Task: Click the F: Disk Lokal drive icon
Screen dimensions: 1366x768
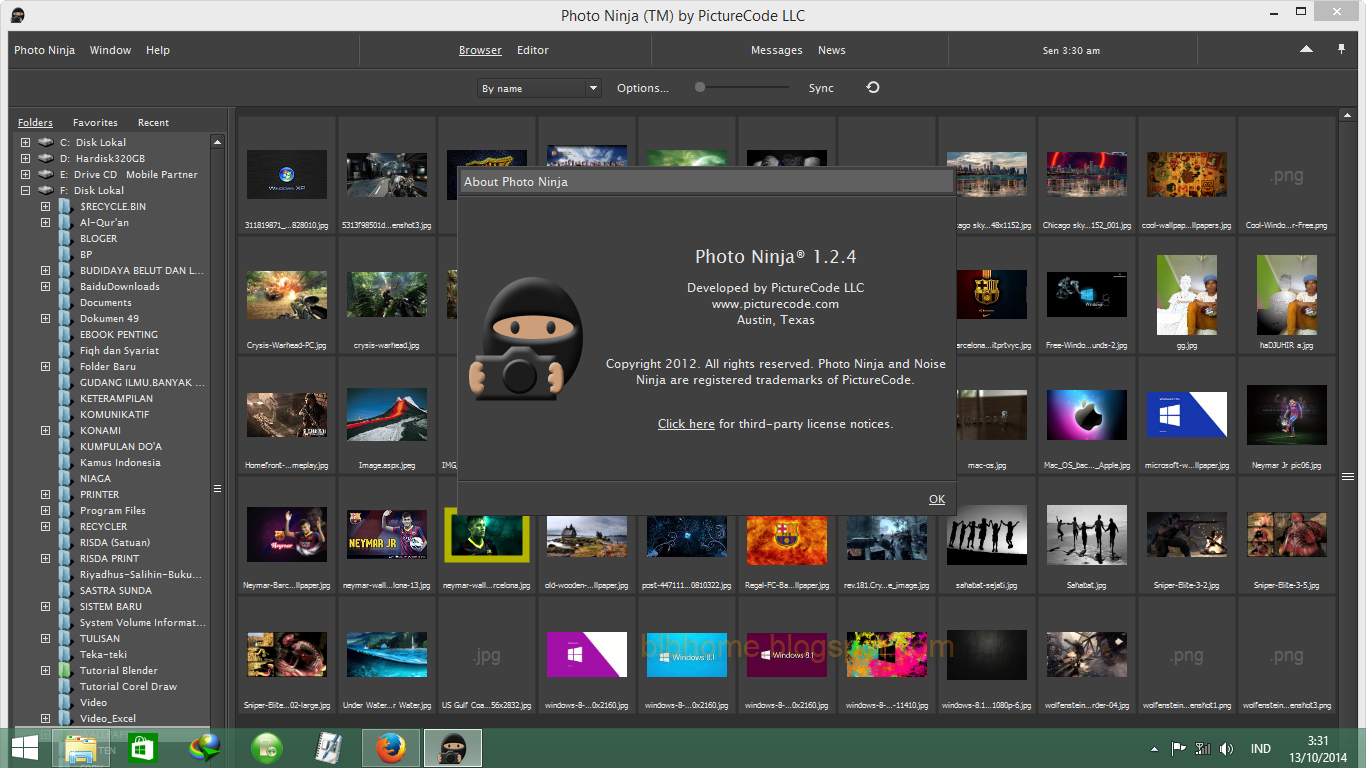Action: 46,190
